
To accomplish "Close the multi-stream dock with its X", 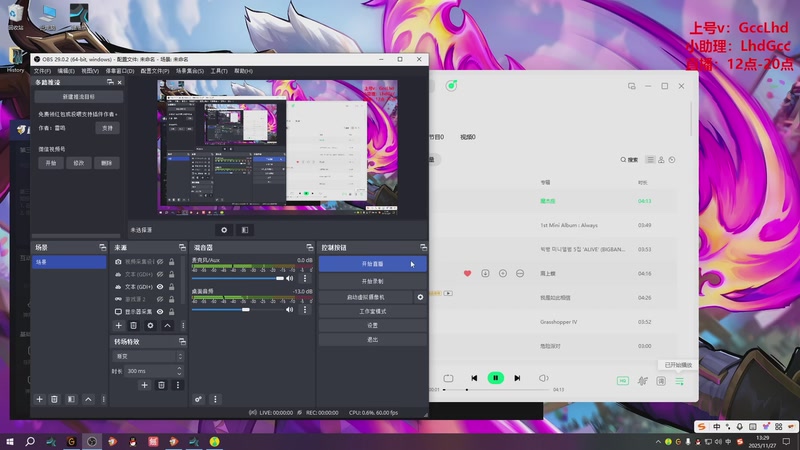I will 120,82.
